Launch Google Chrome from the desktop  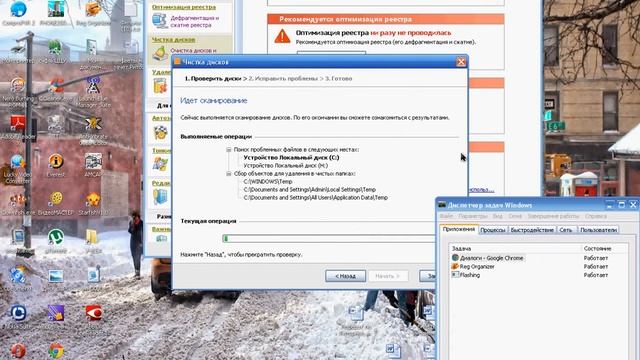[56, 351]
